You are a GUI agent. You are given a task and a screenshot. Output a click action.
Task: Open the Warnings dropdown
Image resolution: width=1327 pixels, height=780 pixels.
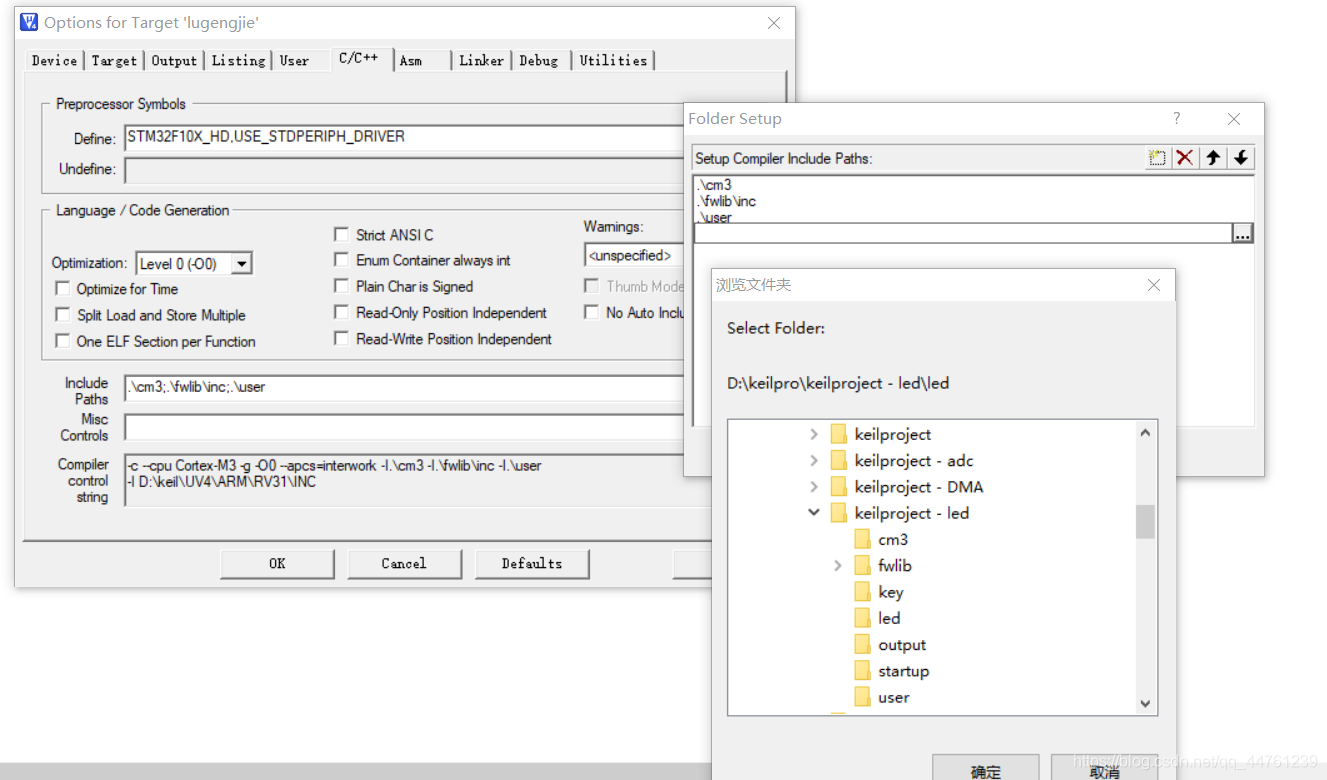point(634,255)
